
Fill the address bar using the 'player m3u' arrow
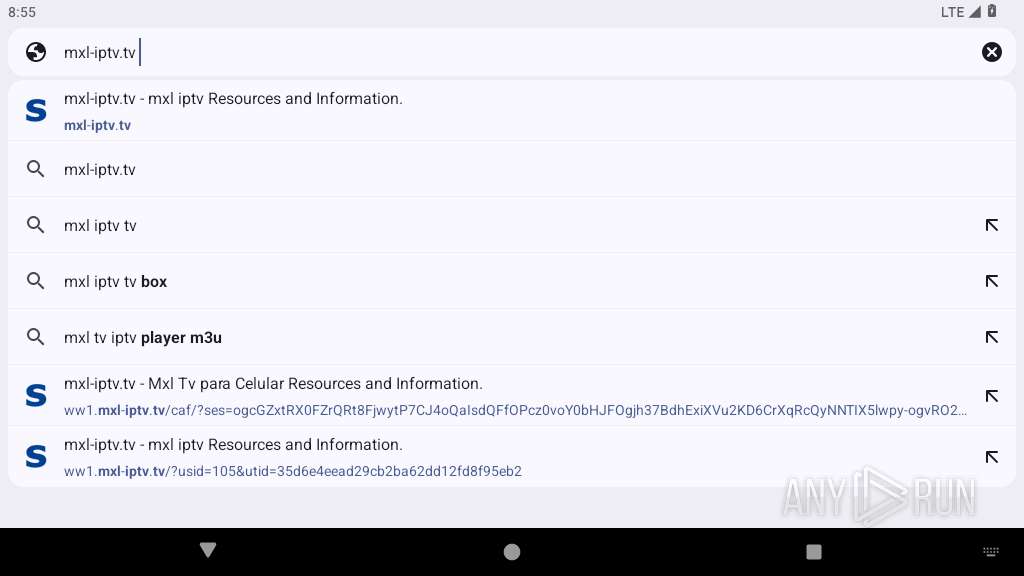coord(991,338)
